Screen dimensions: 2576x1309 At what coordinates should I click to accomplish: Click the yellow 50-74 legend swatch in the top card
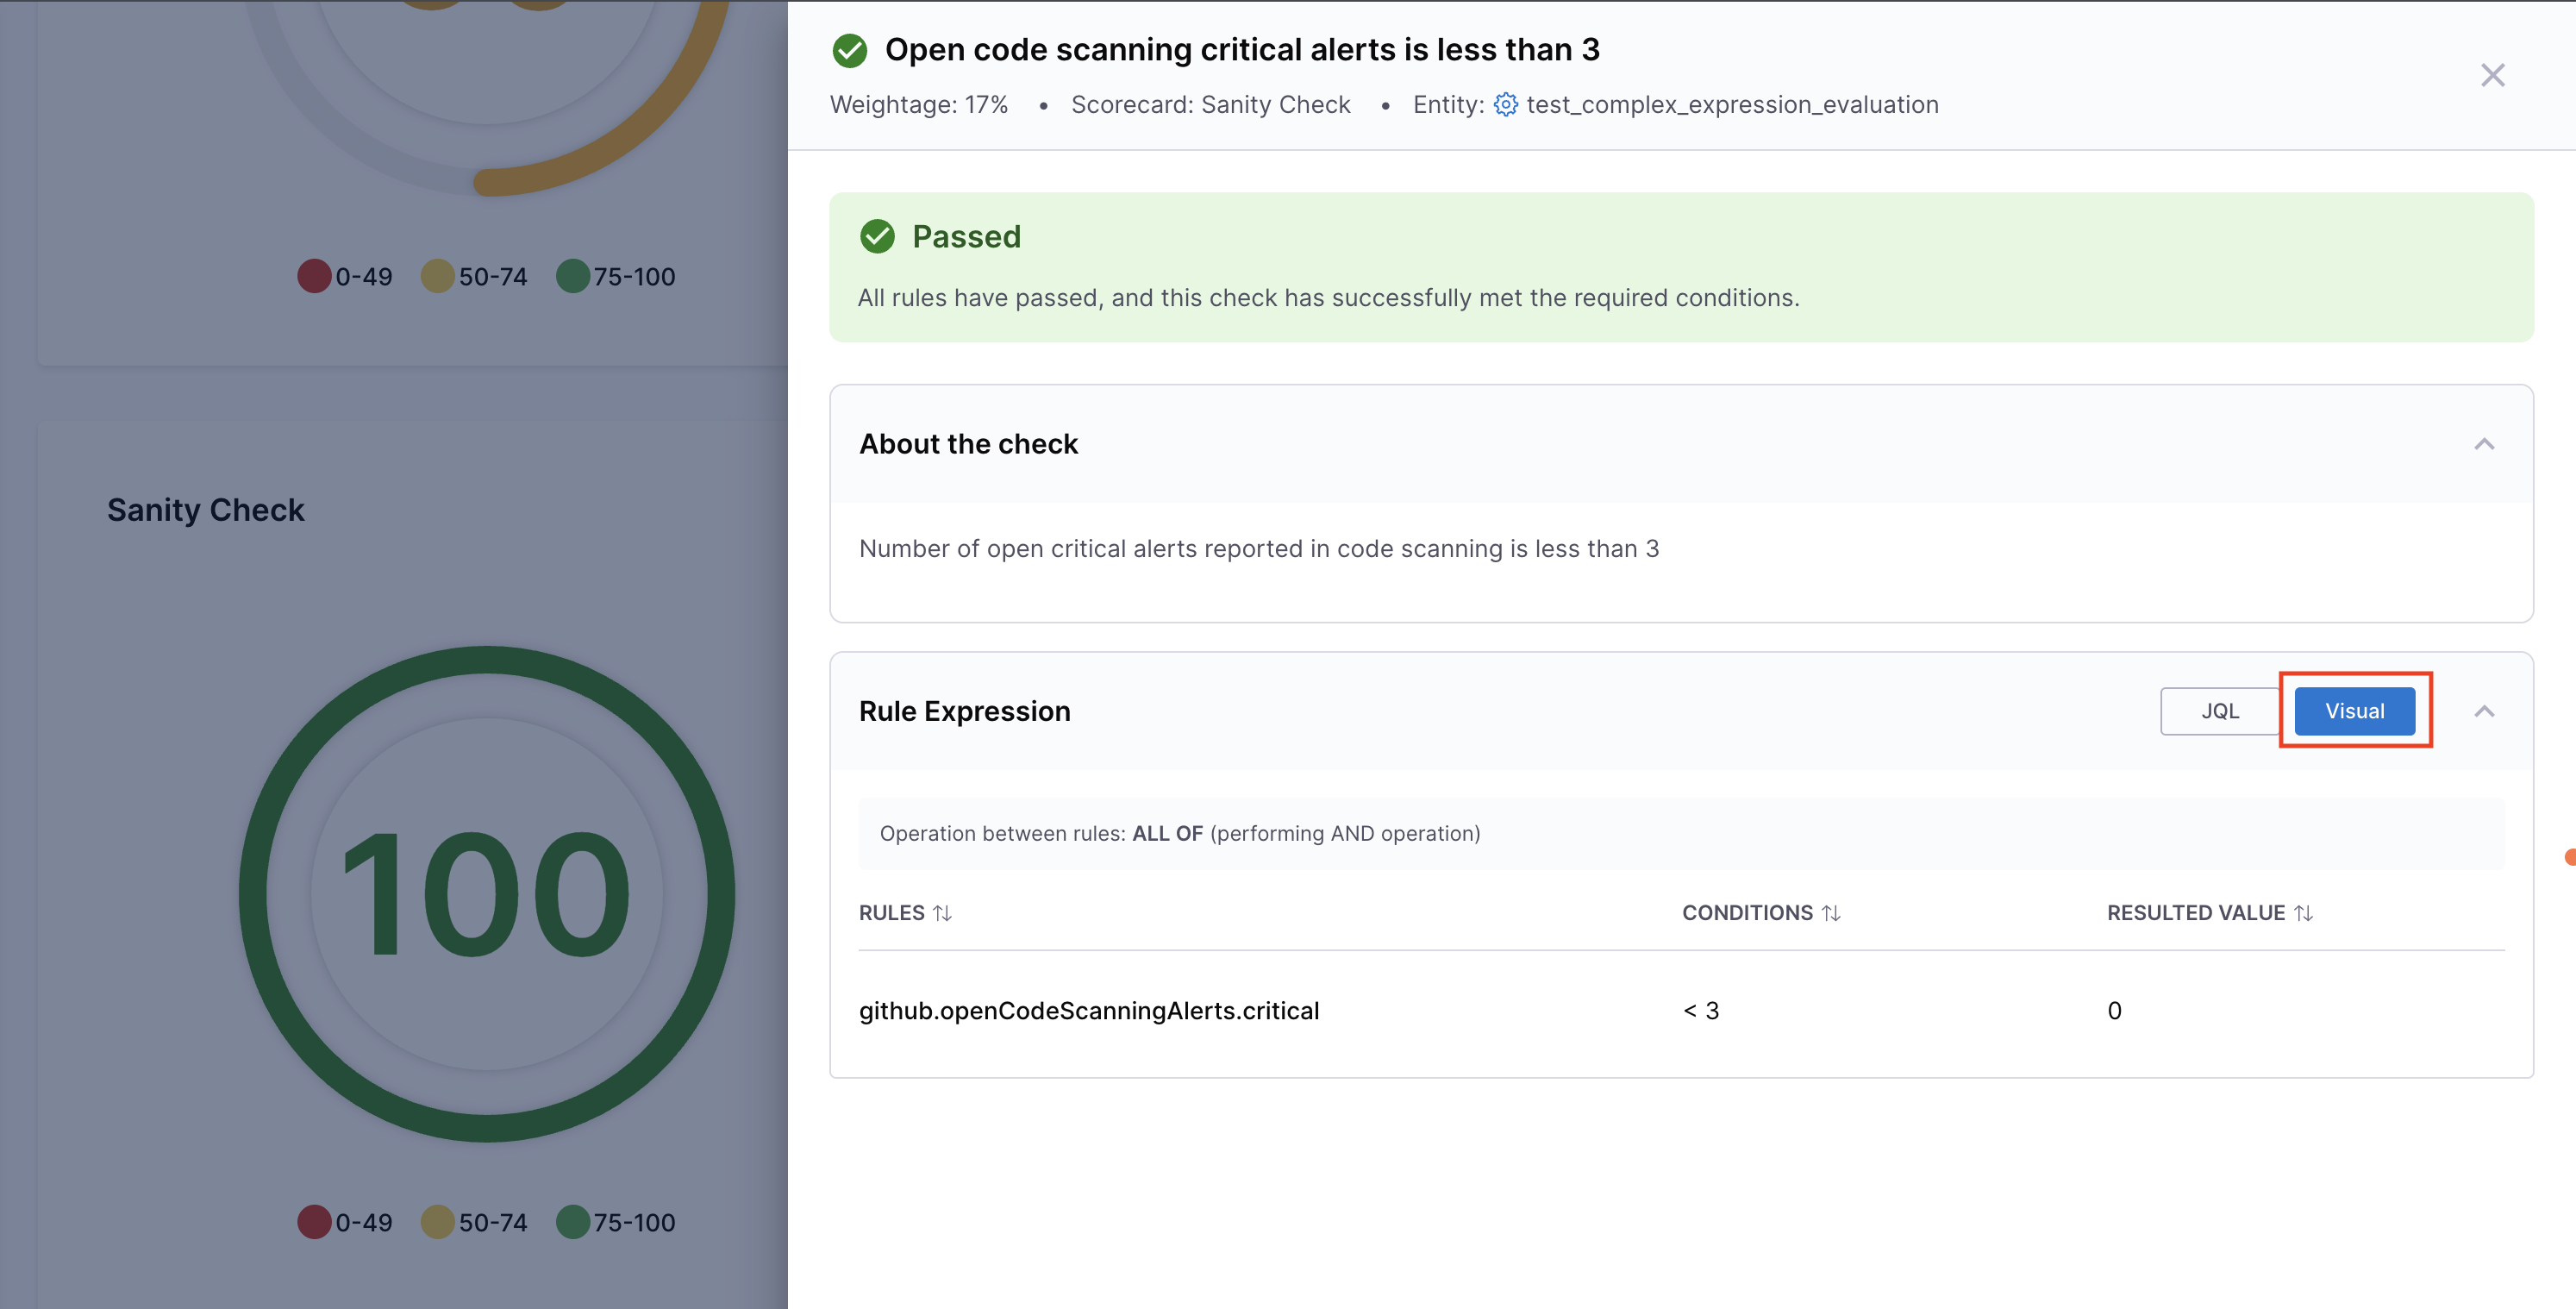(437, 276)
